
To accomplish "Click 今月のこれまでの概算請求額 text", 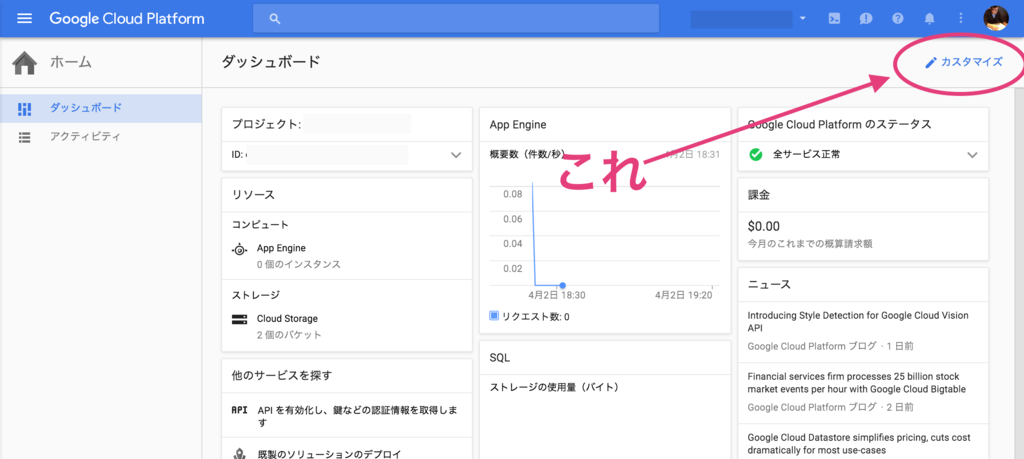I will point(810,244).
